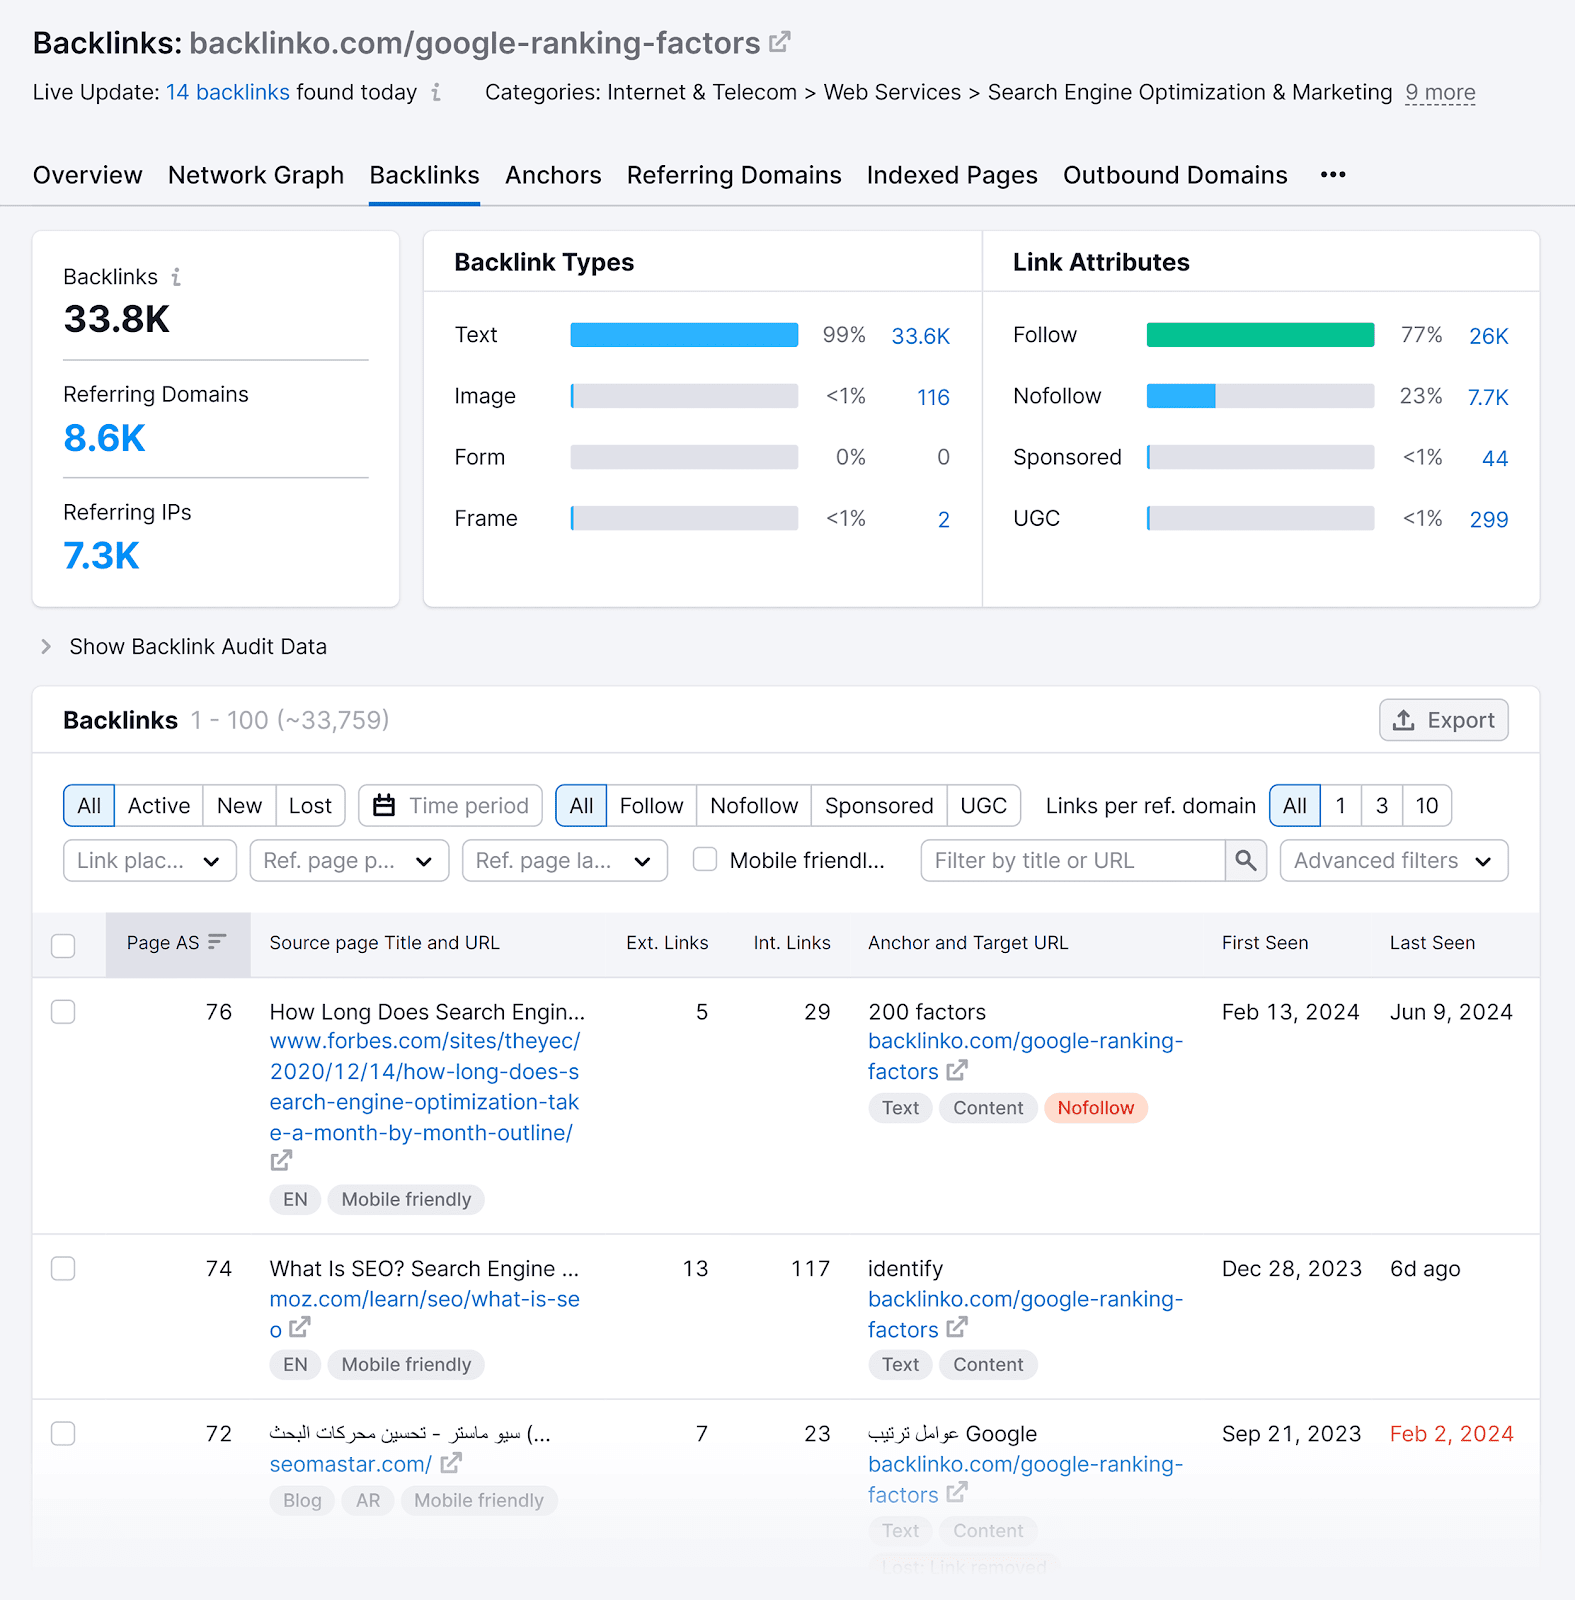Screen dimensions: 1575x1600
Task: Click the search magnifier icon
Action: pyautogui.click(x=1246, y=861)
